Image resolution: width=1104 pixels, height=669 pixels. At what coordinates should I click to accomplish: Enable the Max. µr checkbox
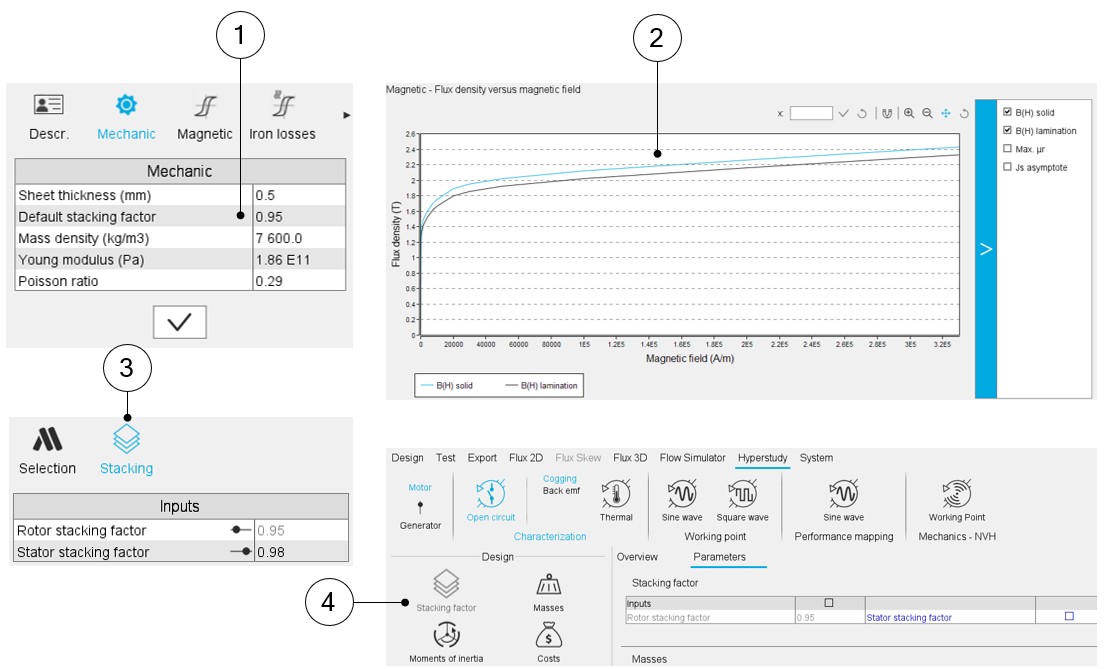pyautogui.click(x=1007, y=149)
